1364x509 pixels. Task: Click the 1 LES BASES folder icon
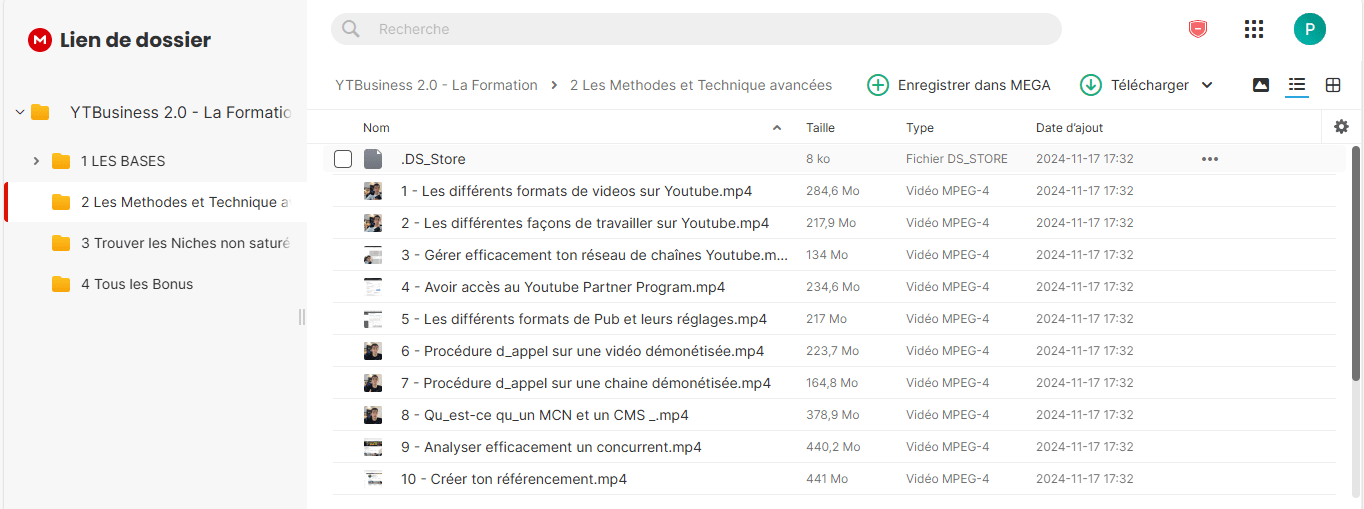pos(61,161)
